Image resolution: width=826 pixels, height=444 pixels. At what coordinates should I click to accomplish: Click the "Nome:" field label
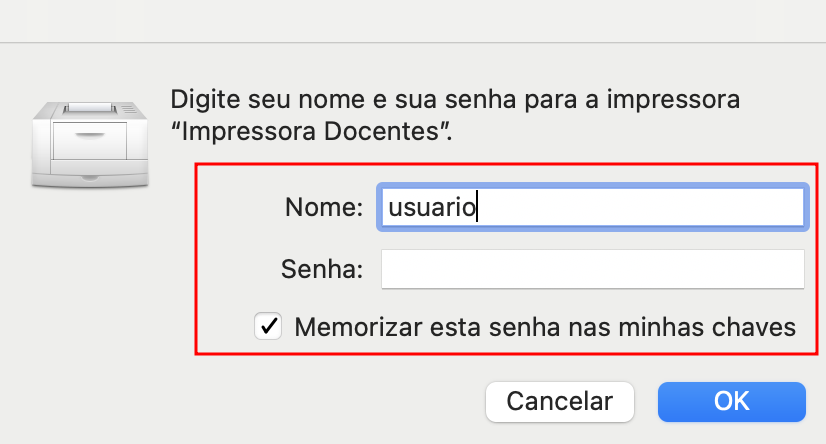click(324, 207)
